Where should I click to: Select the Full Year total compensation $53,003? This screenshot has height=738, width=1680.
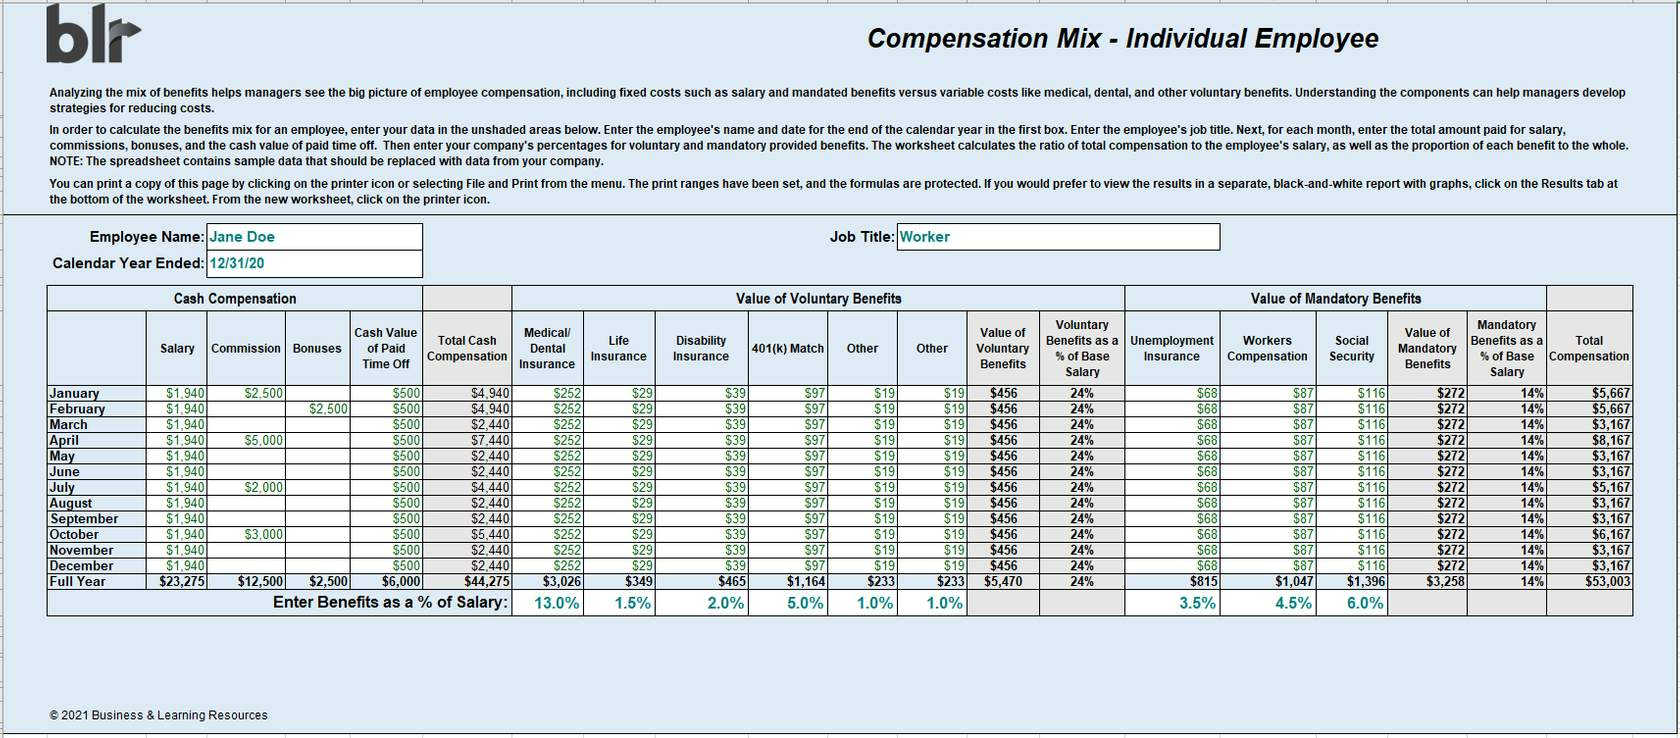pos(1589,581)
